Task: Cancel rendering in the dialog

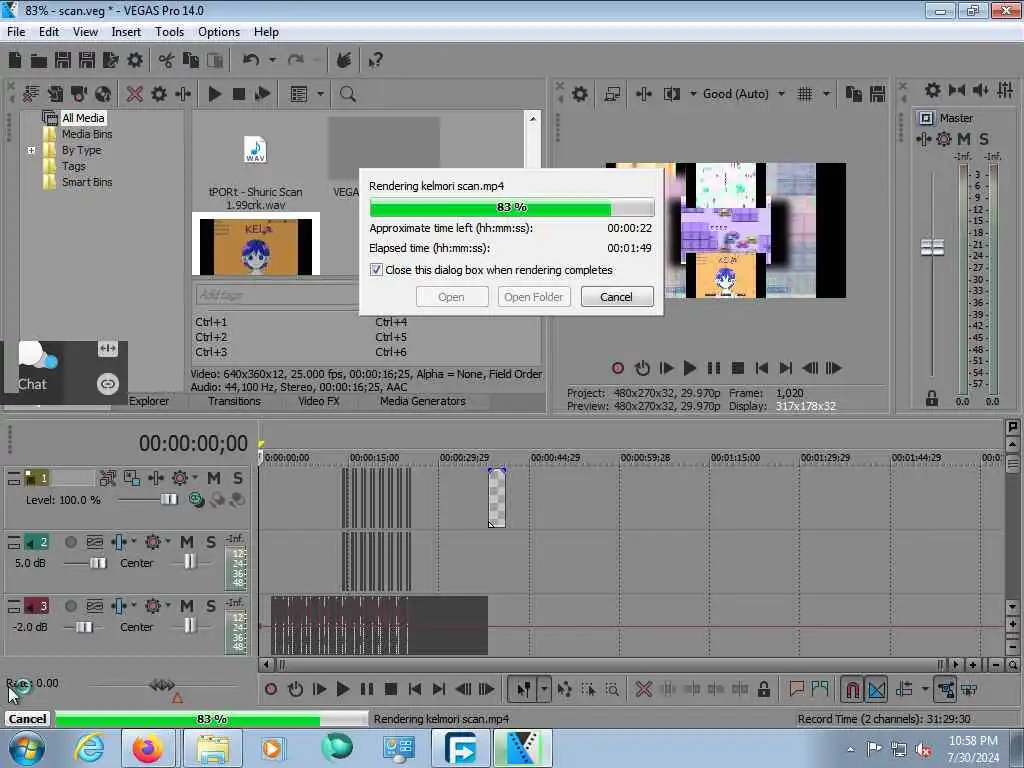Action: (616, 297)
